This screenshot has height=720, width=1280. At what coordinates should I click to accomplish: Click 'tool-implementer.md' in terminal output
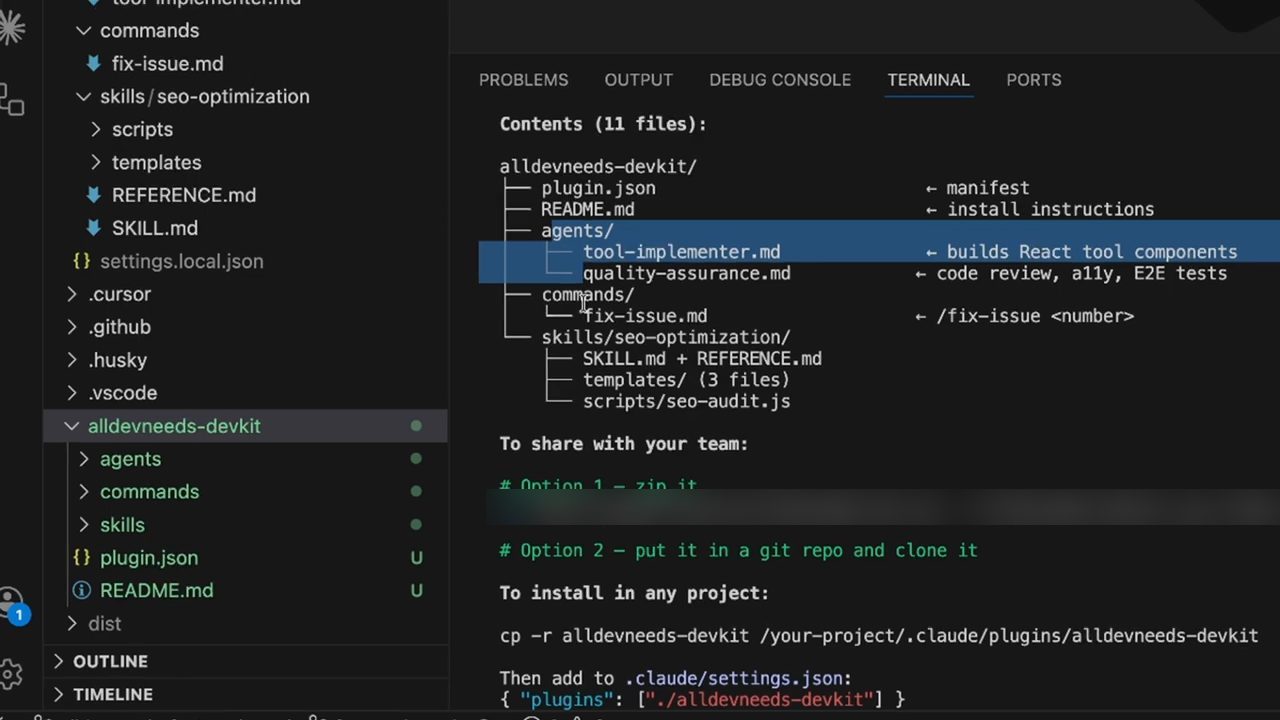pyautogui.click(x=682, y=252)
